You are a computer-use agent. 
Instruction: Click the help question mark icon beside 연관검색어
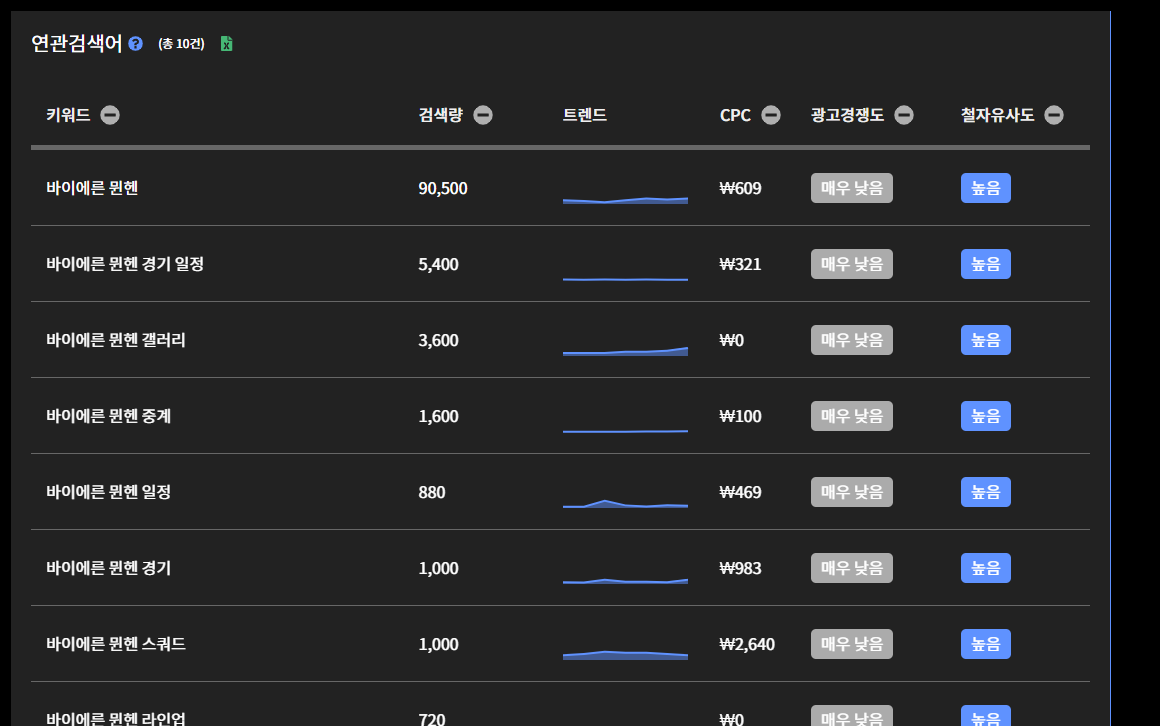136,44
